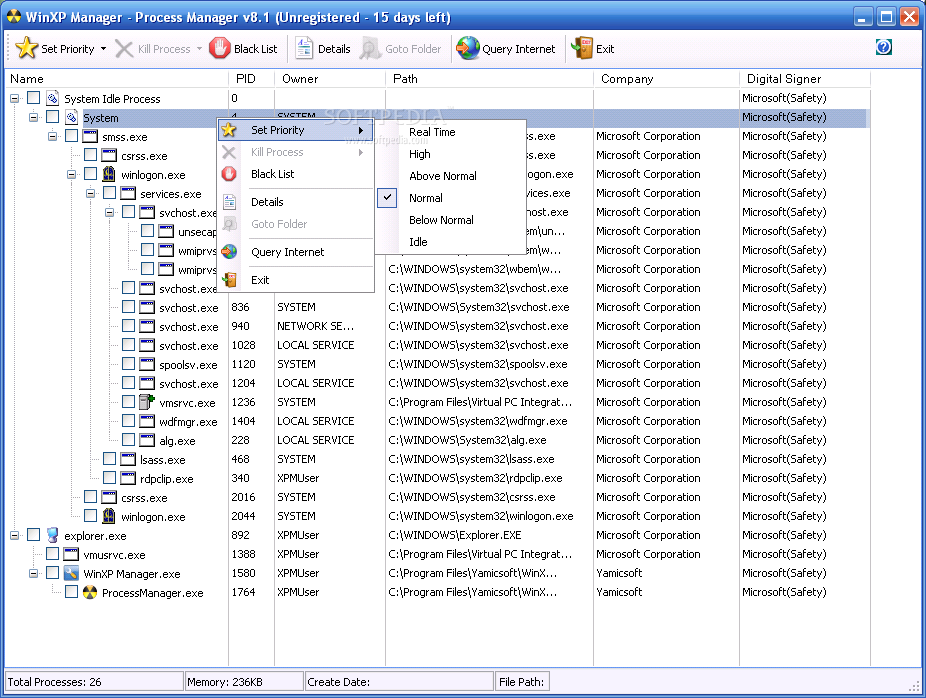Click the rdpclip.exe window icon
This screenshot has width=926, height=698.
tap(128, 478)
